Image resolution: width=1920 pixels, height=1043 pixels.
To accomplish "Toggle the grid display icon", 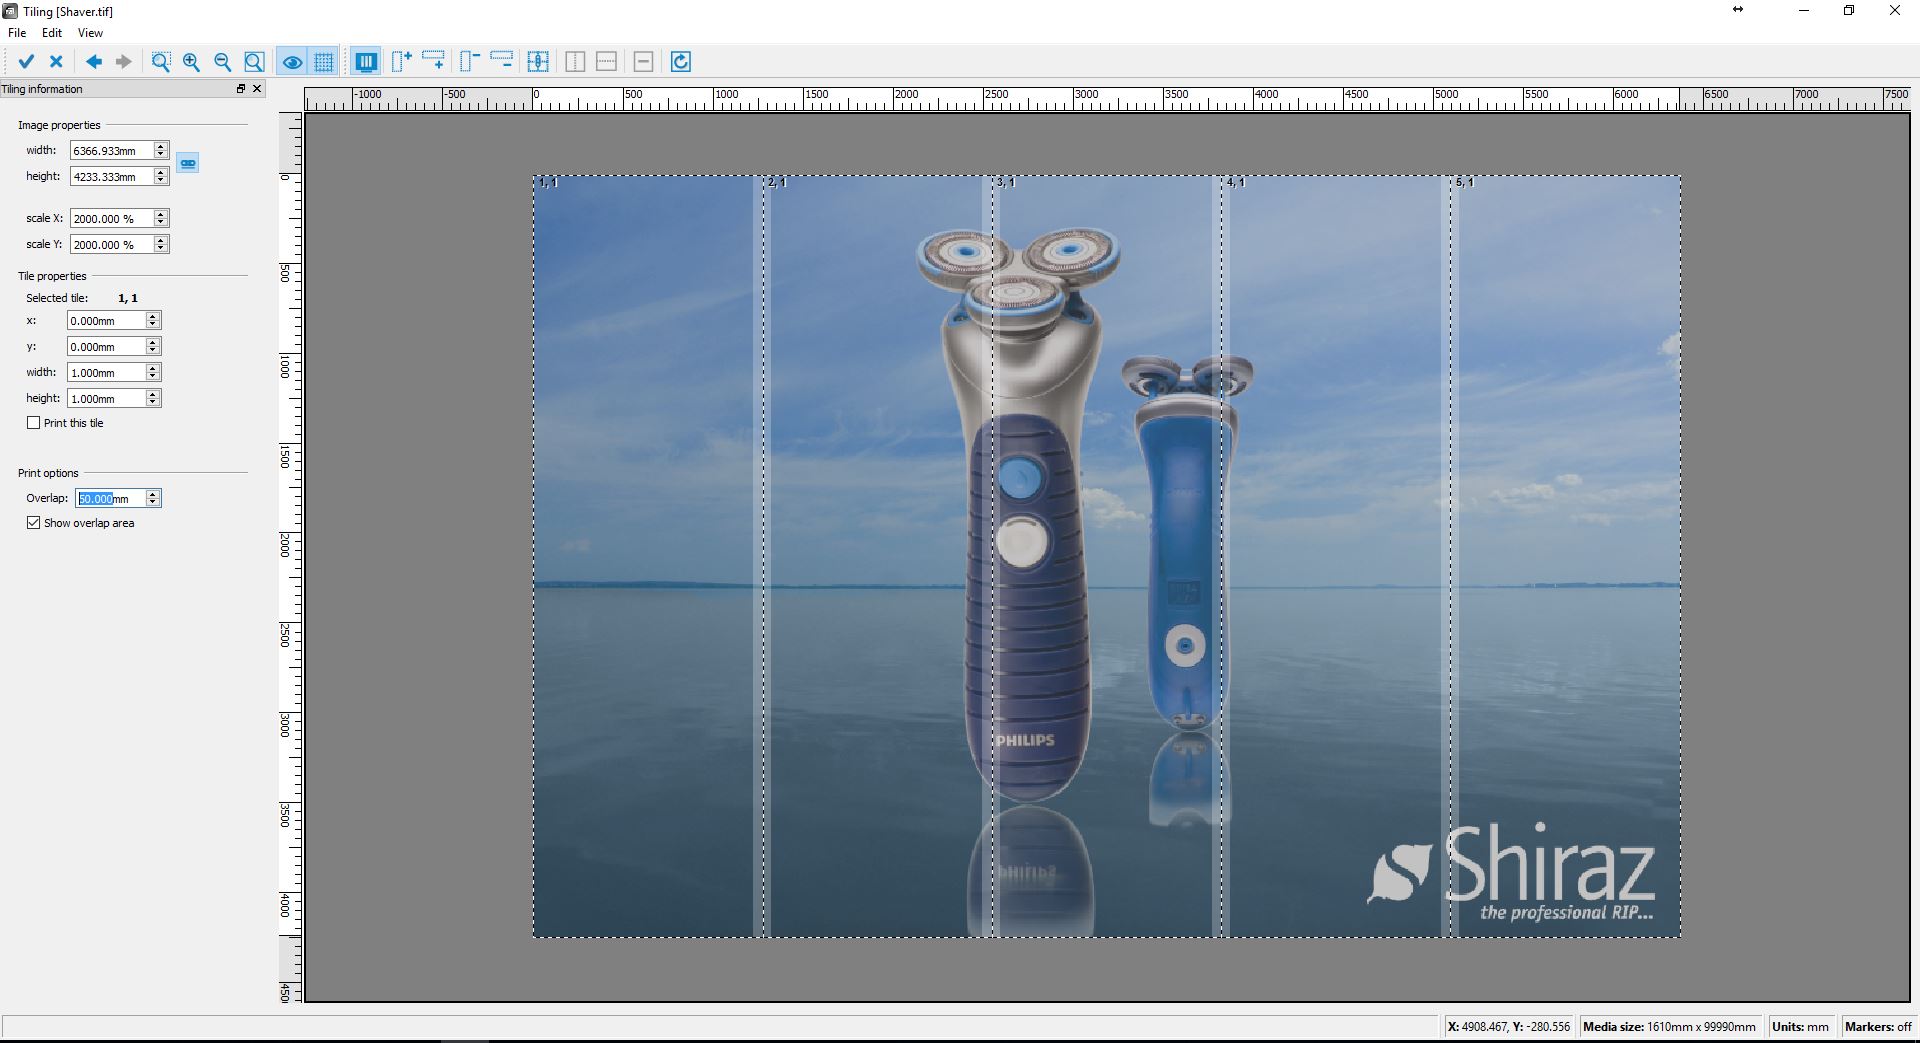I will pos(323,62).
